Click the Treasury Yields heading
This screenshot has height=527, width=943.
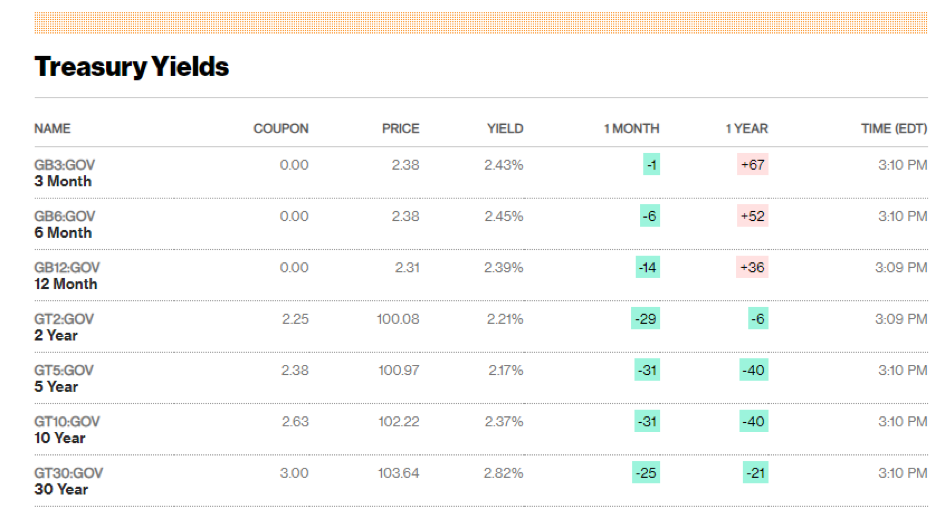pos(131,67)
